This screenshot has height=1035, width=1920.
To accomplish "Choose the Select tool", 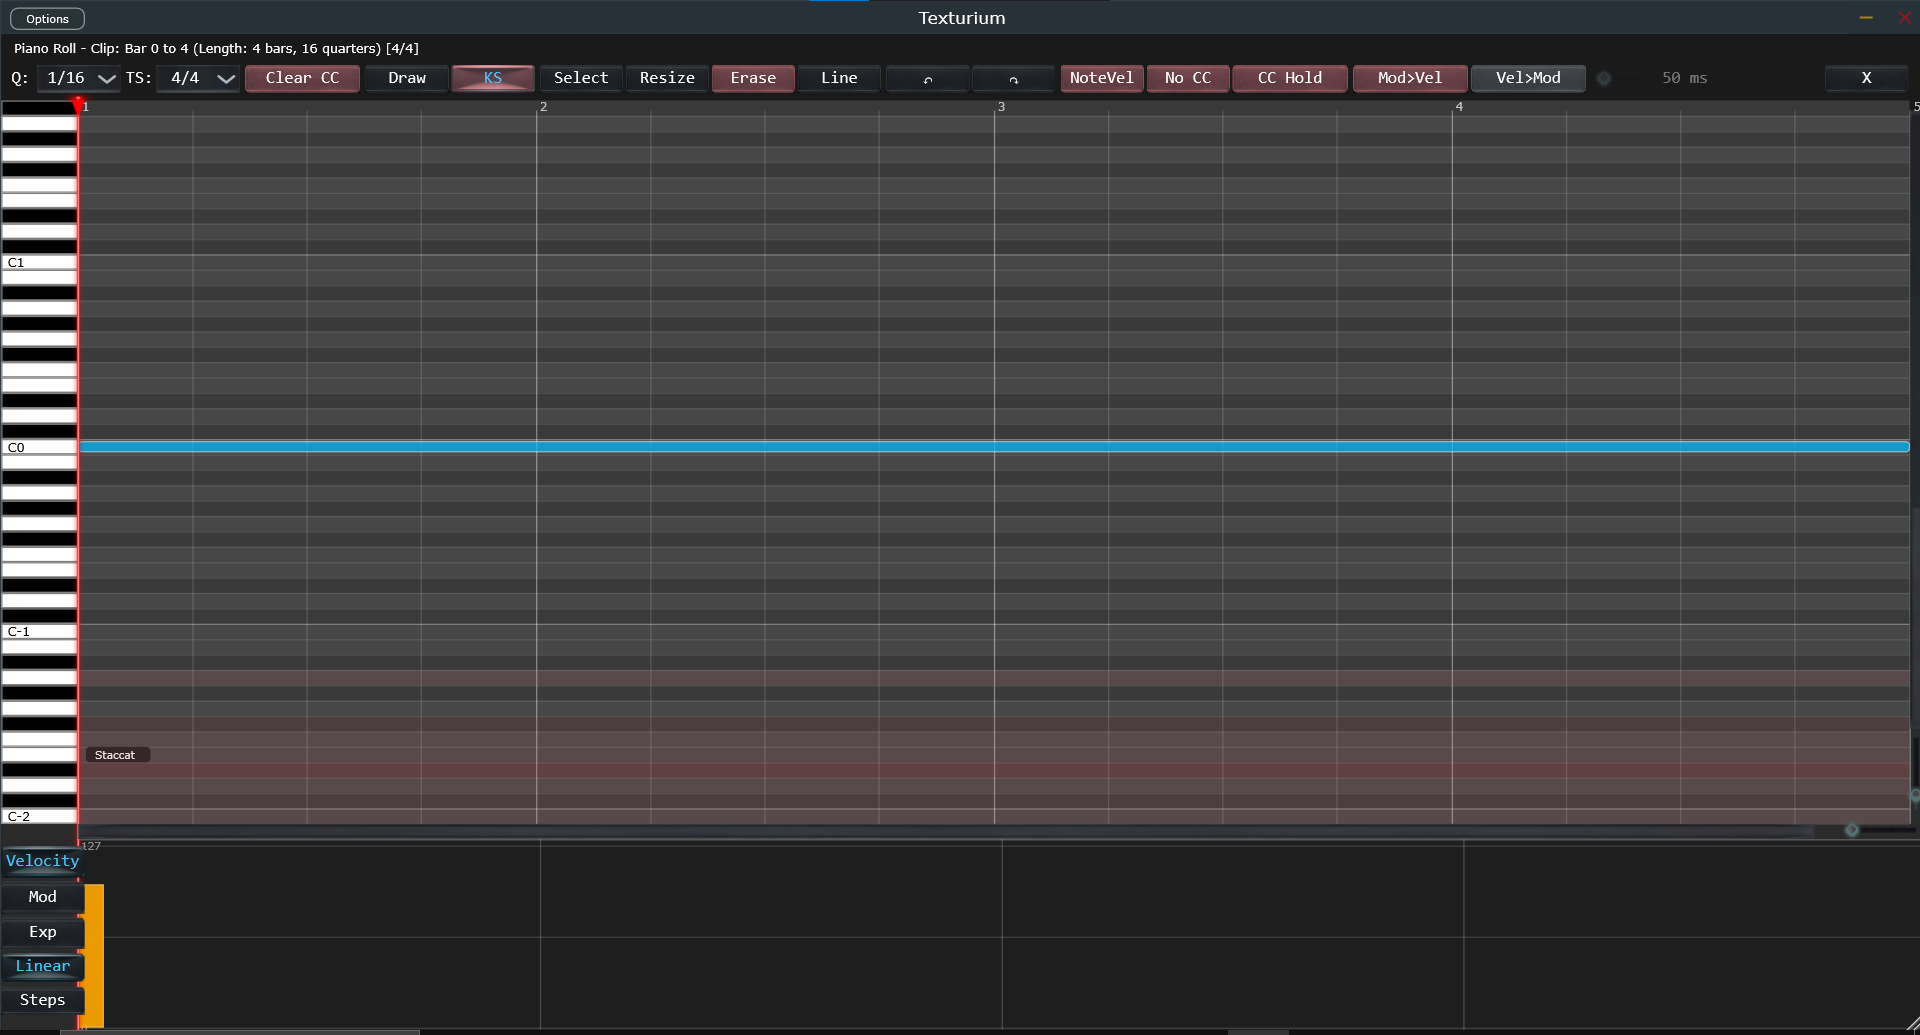I will click(581, 78).
